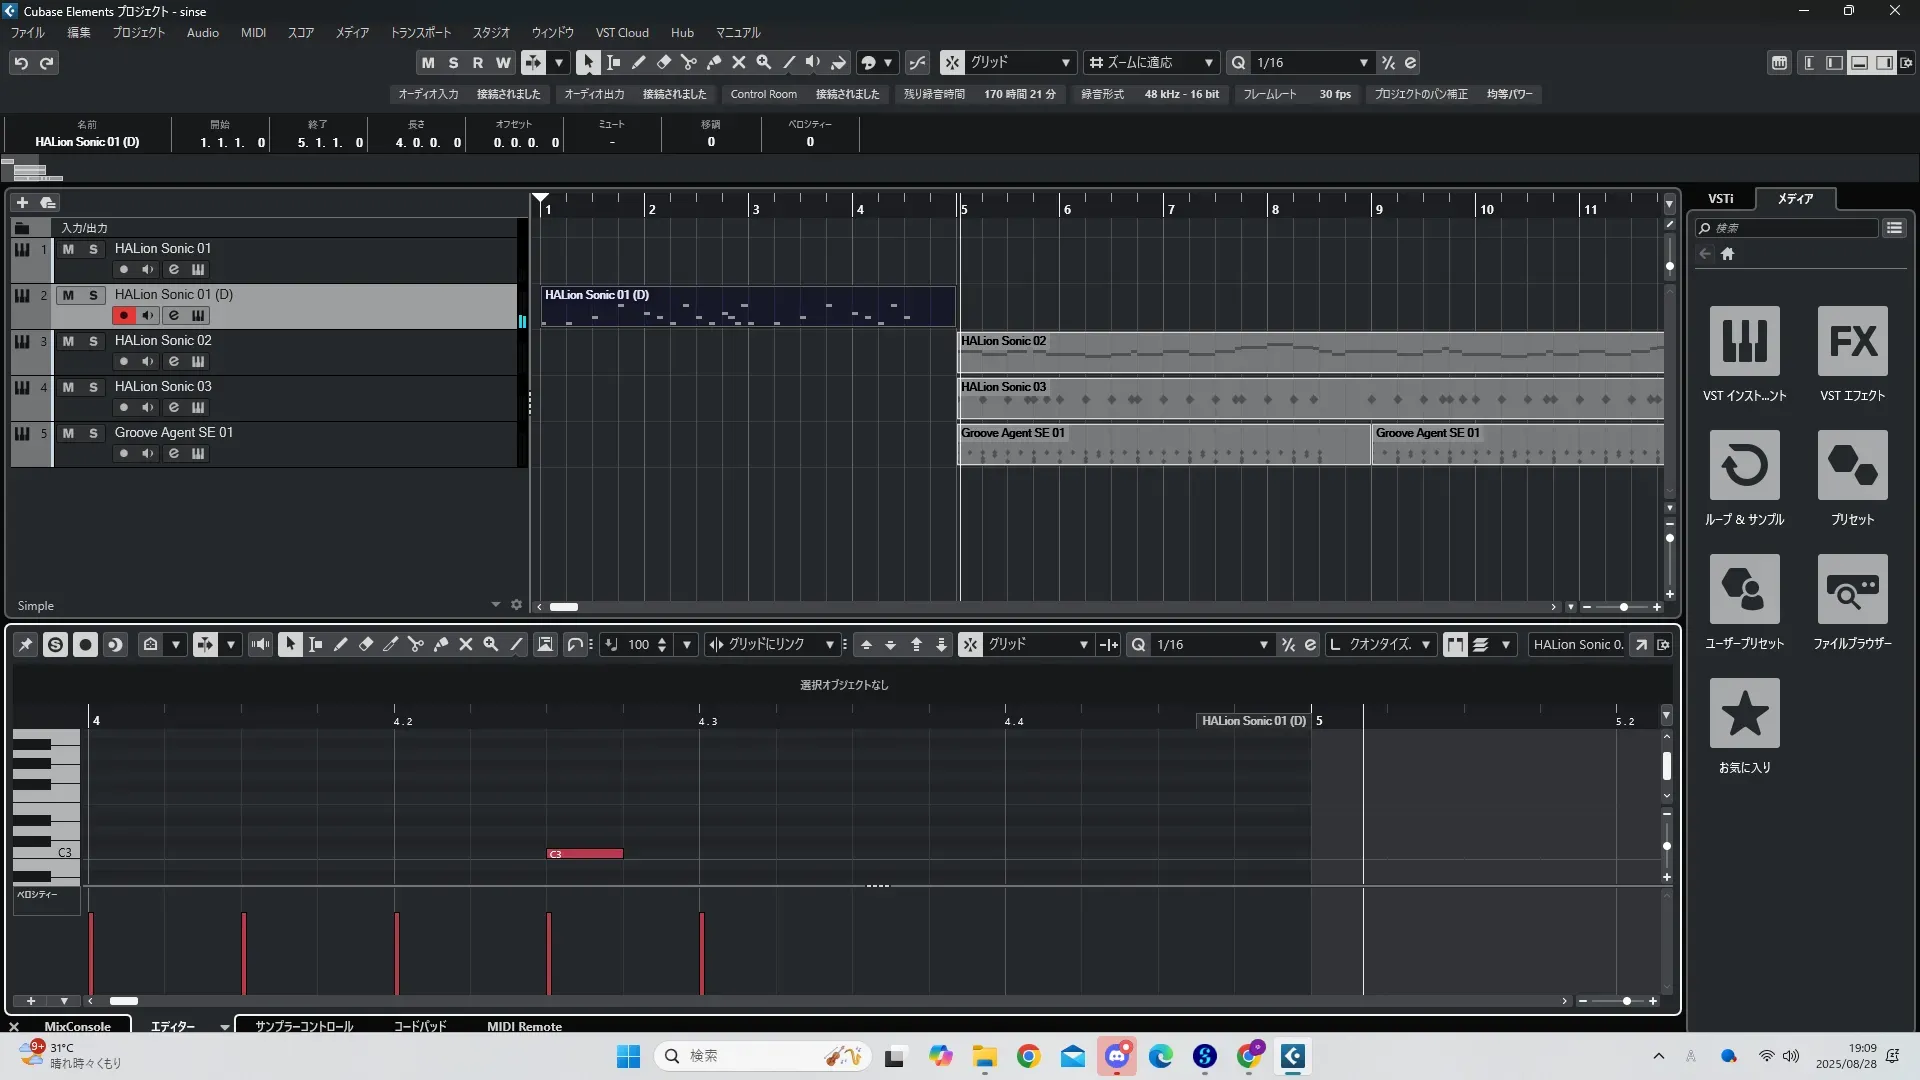Select the Split scissors tool
1920x1080 pixels.
[688, 62]
